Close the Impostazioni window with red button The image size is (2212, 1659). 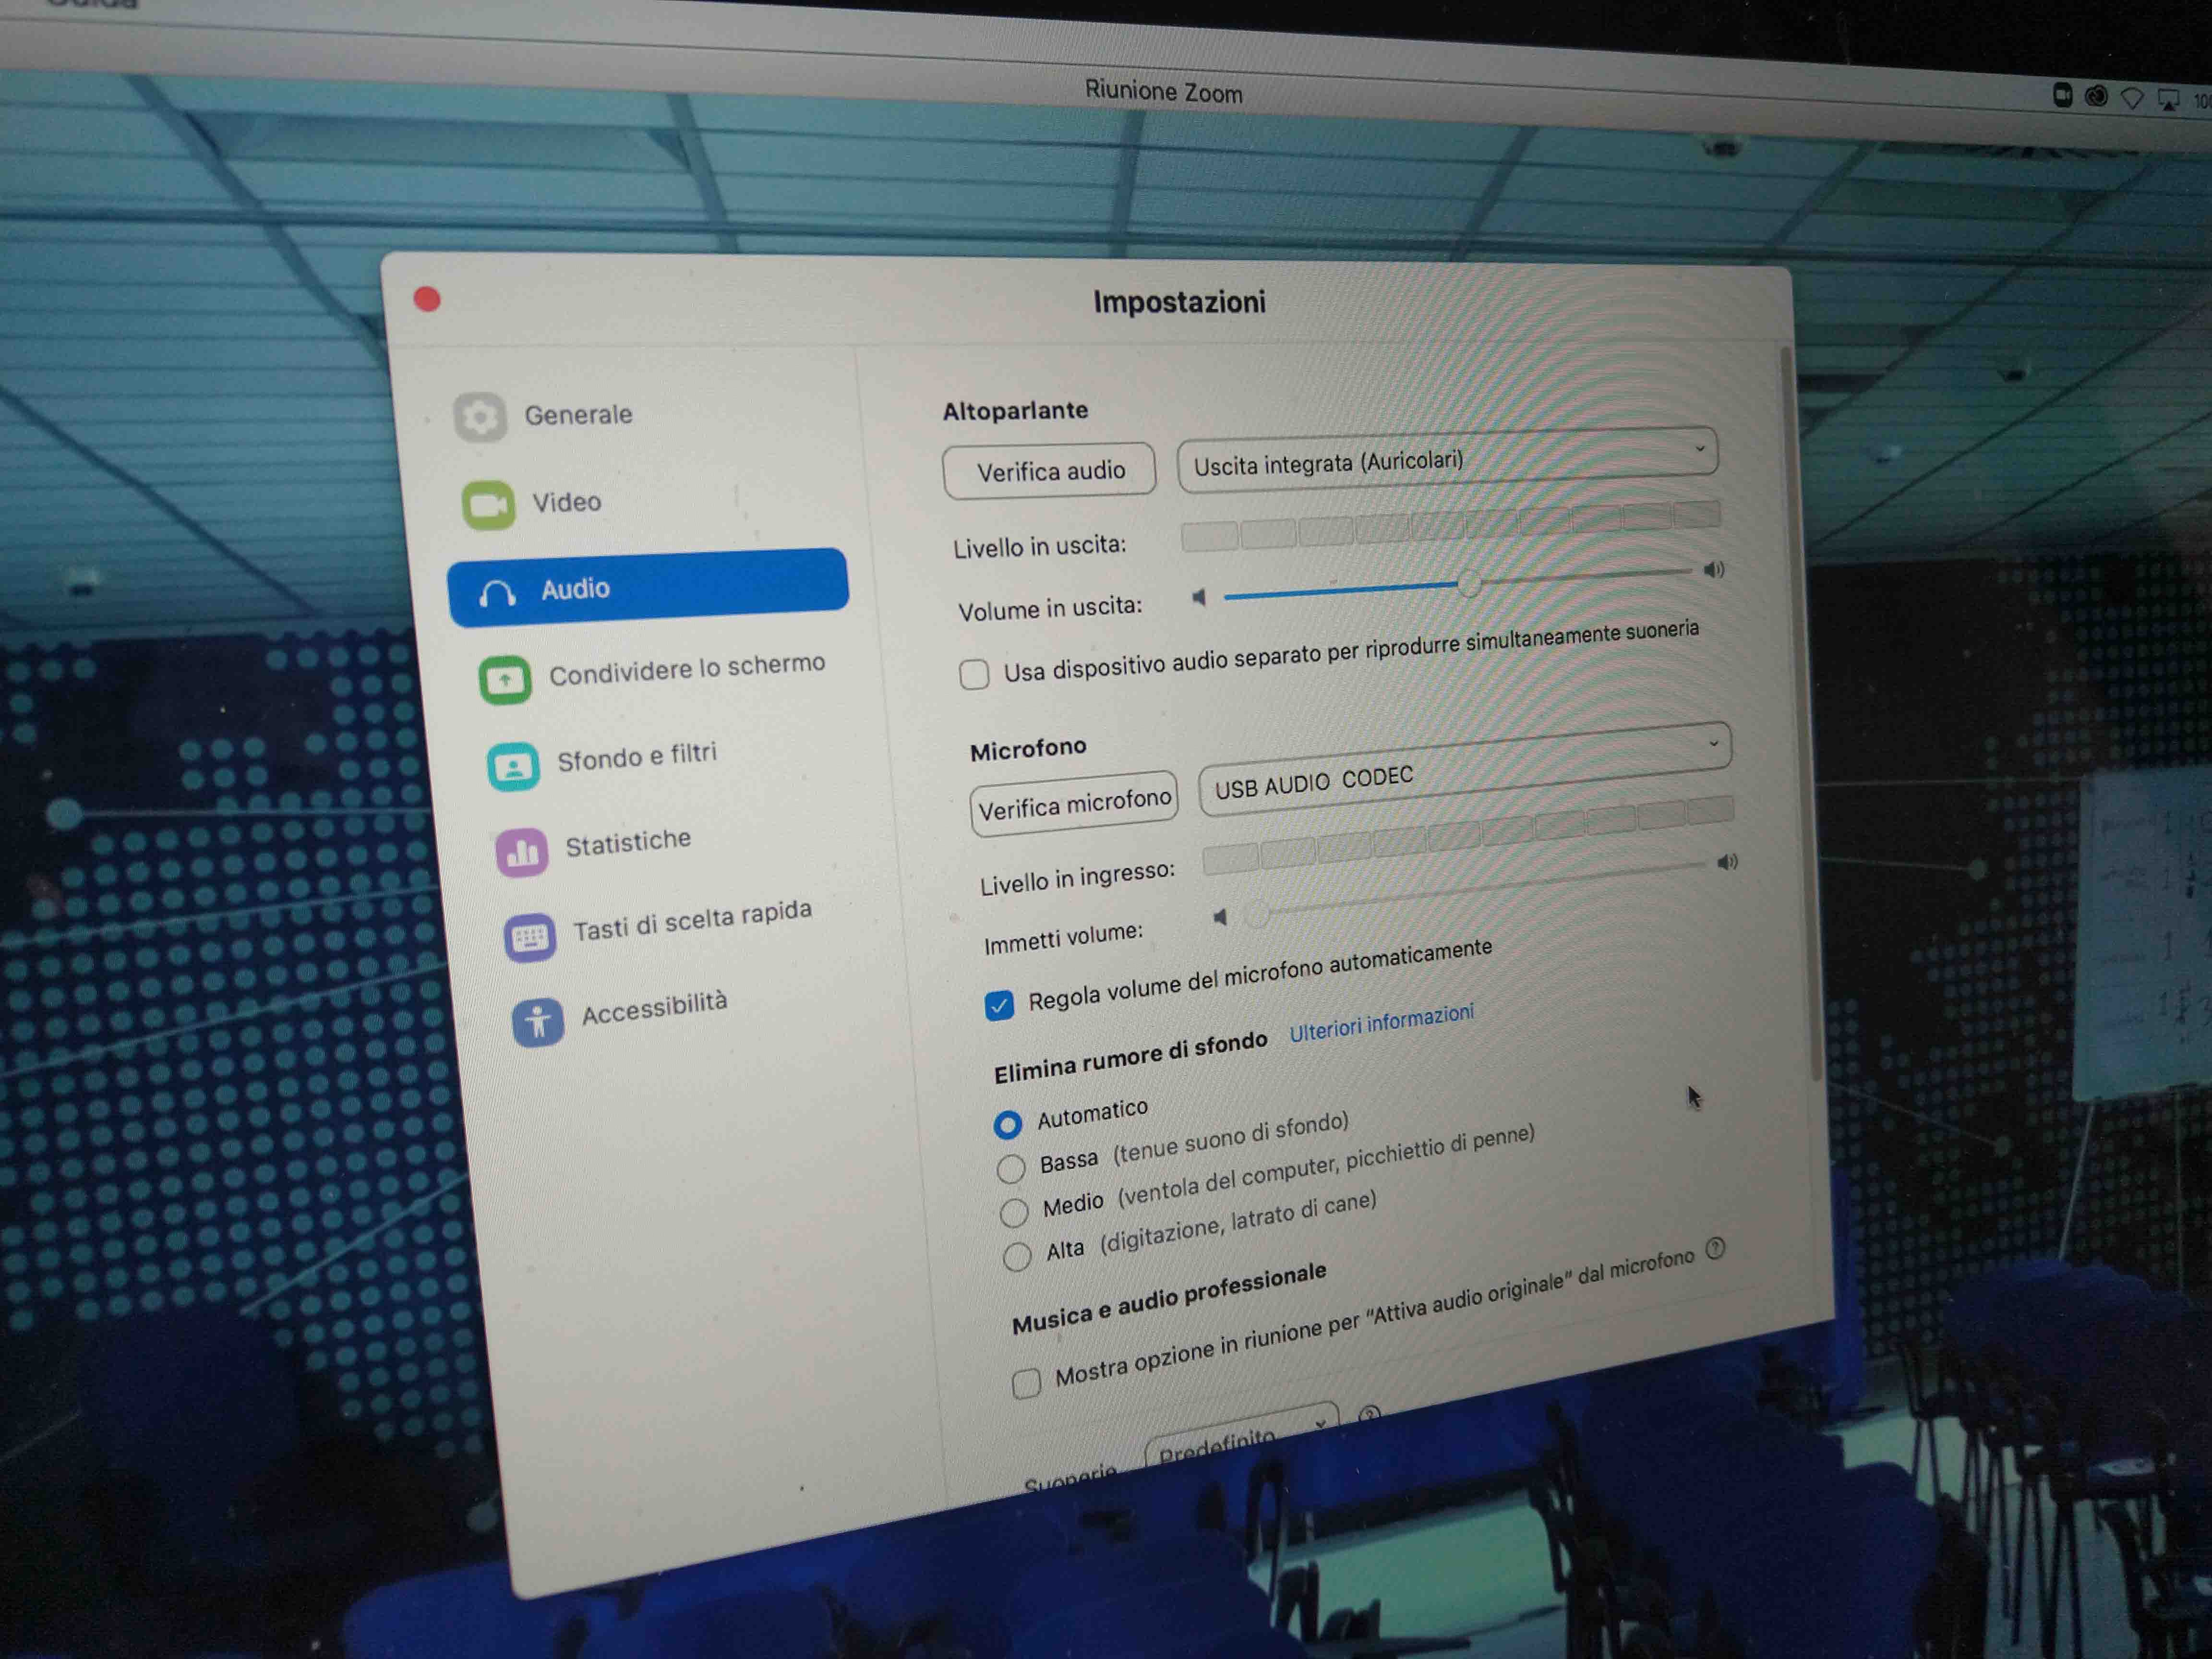(427, 299)
